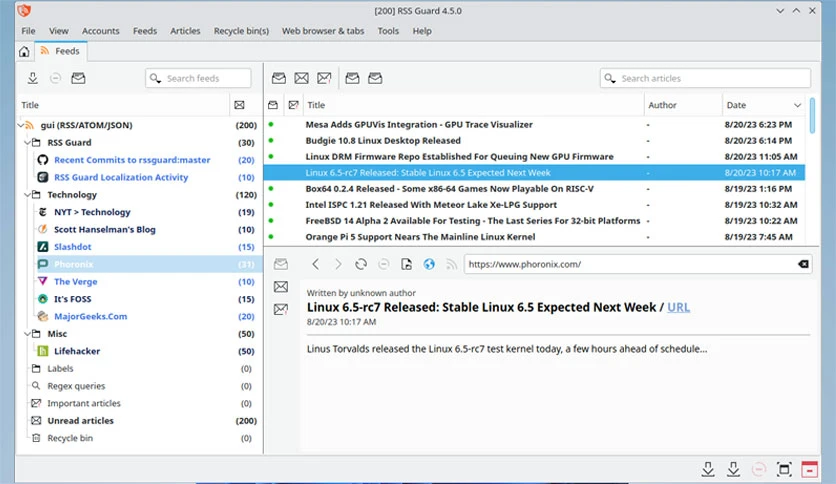This screenshot has height=484, width=836.
Task: Click fourth envelope icon in article toolbar
Action: tap(352, 78)
